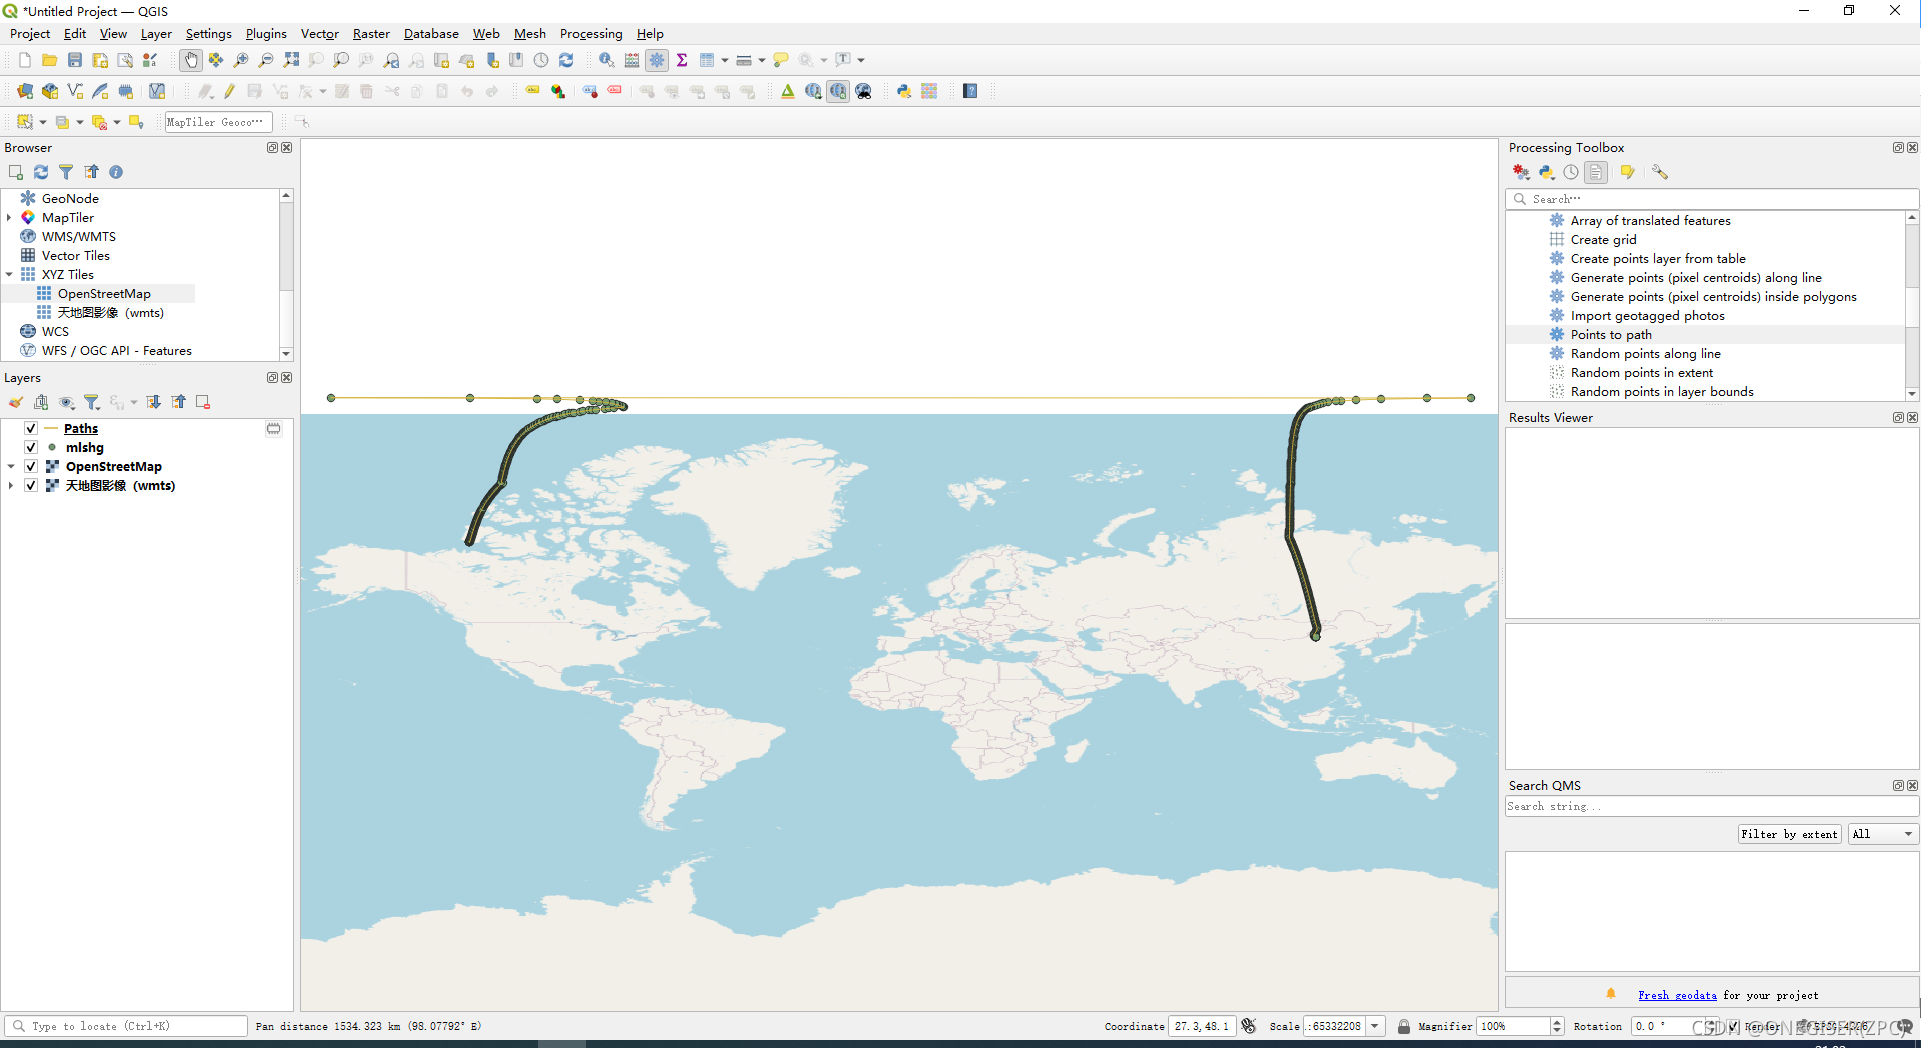Open a project with the folder icon

coord(49,60)
